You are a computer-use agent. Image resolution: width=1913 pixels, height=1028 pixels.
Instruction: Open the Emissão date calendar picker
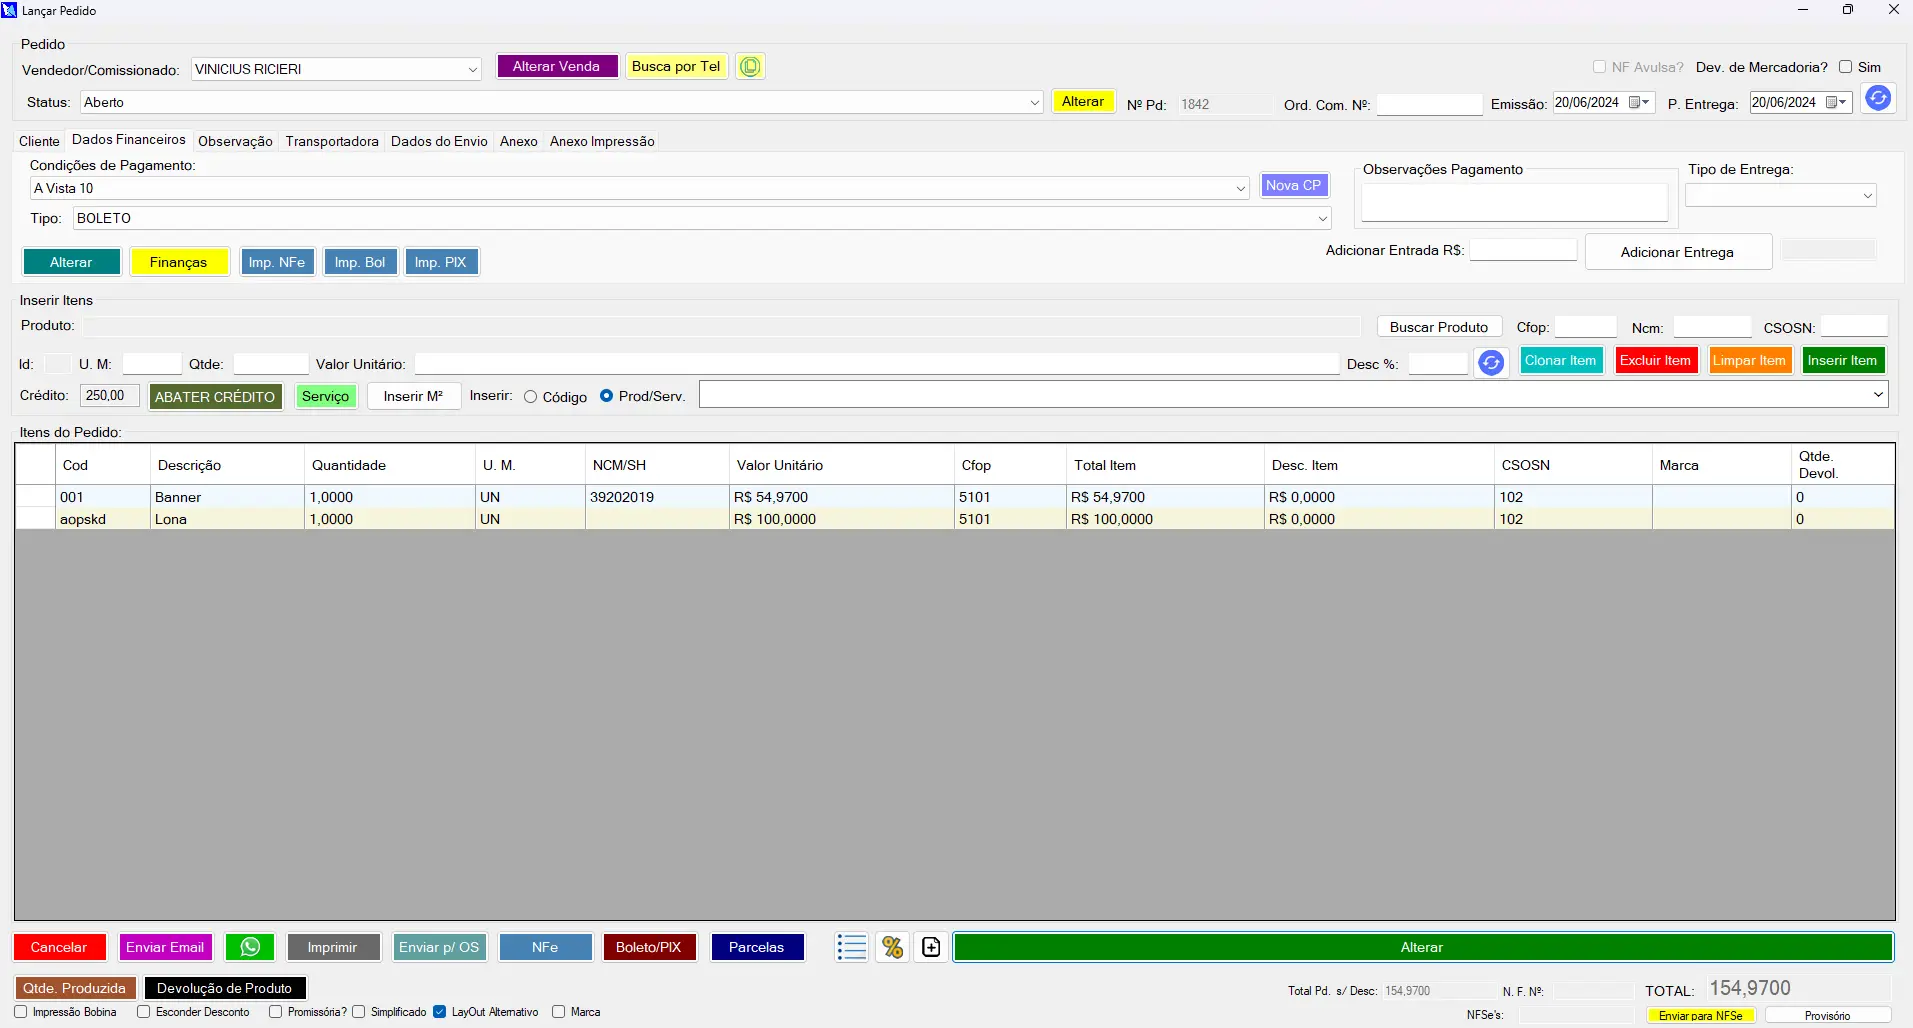click(1639, 103)
